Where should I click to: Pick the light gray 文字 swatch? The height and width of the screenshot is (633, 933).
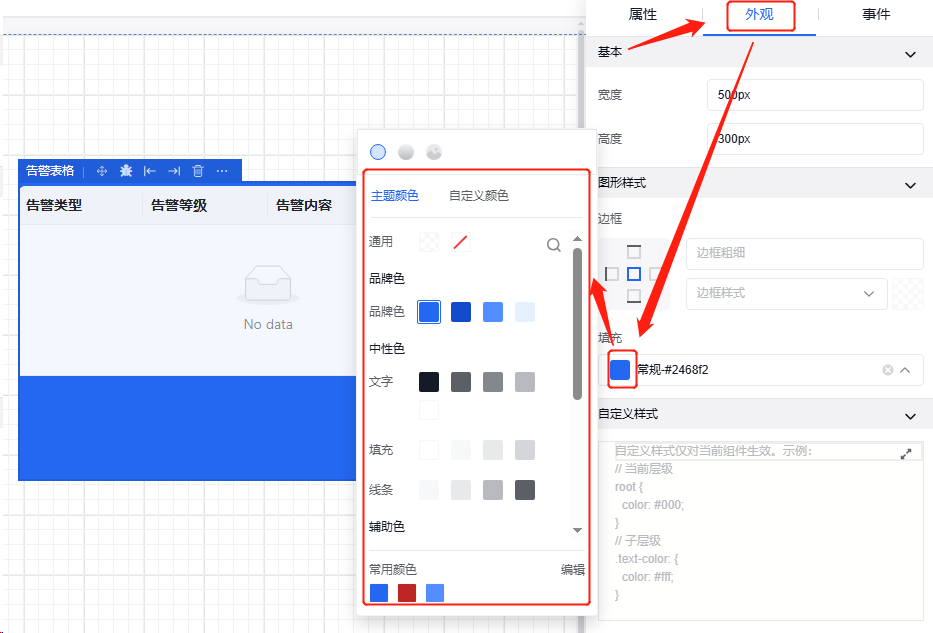pyautogui.click(x=525, y=382)
